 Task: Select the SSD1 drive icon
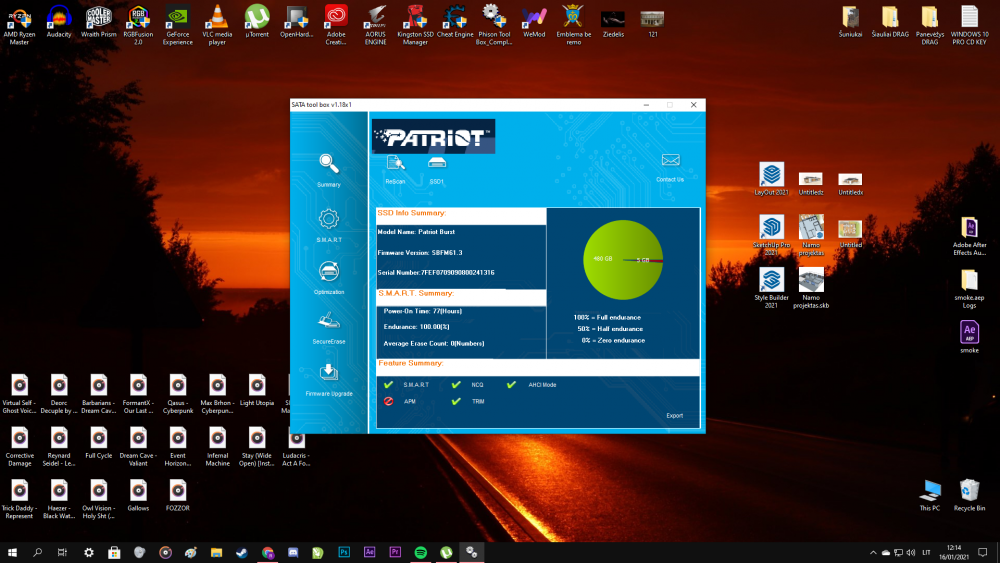coord(437,163)
